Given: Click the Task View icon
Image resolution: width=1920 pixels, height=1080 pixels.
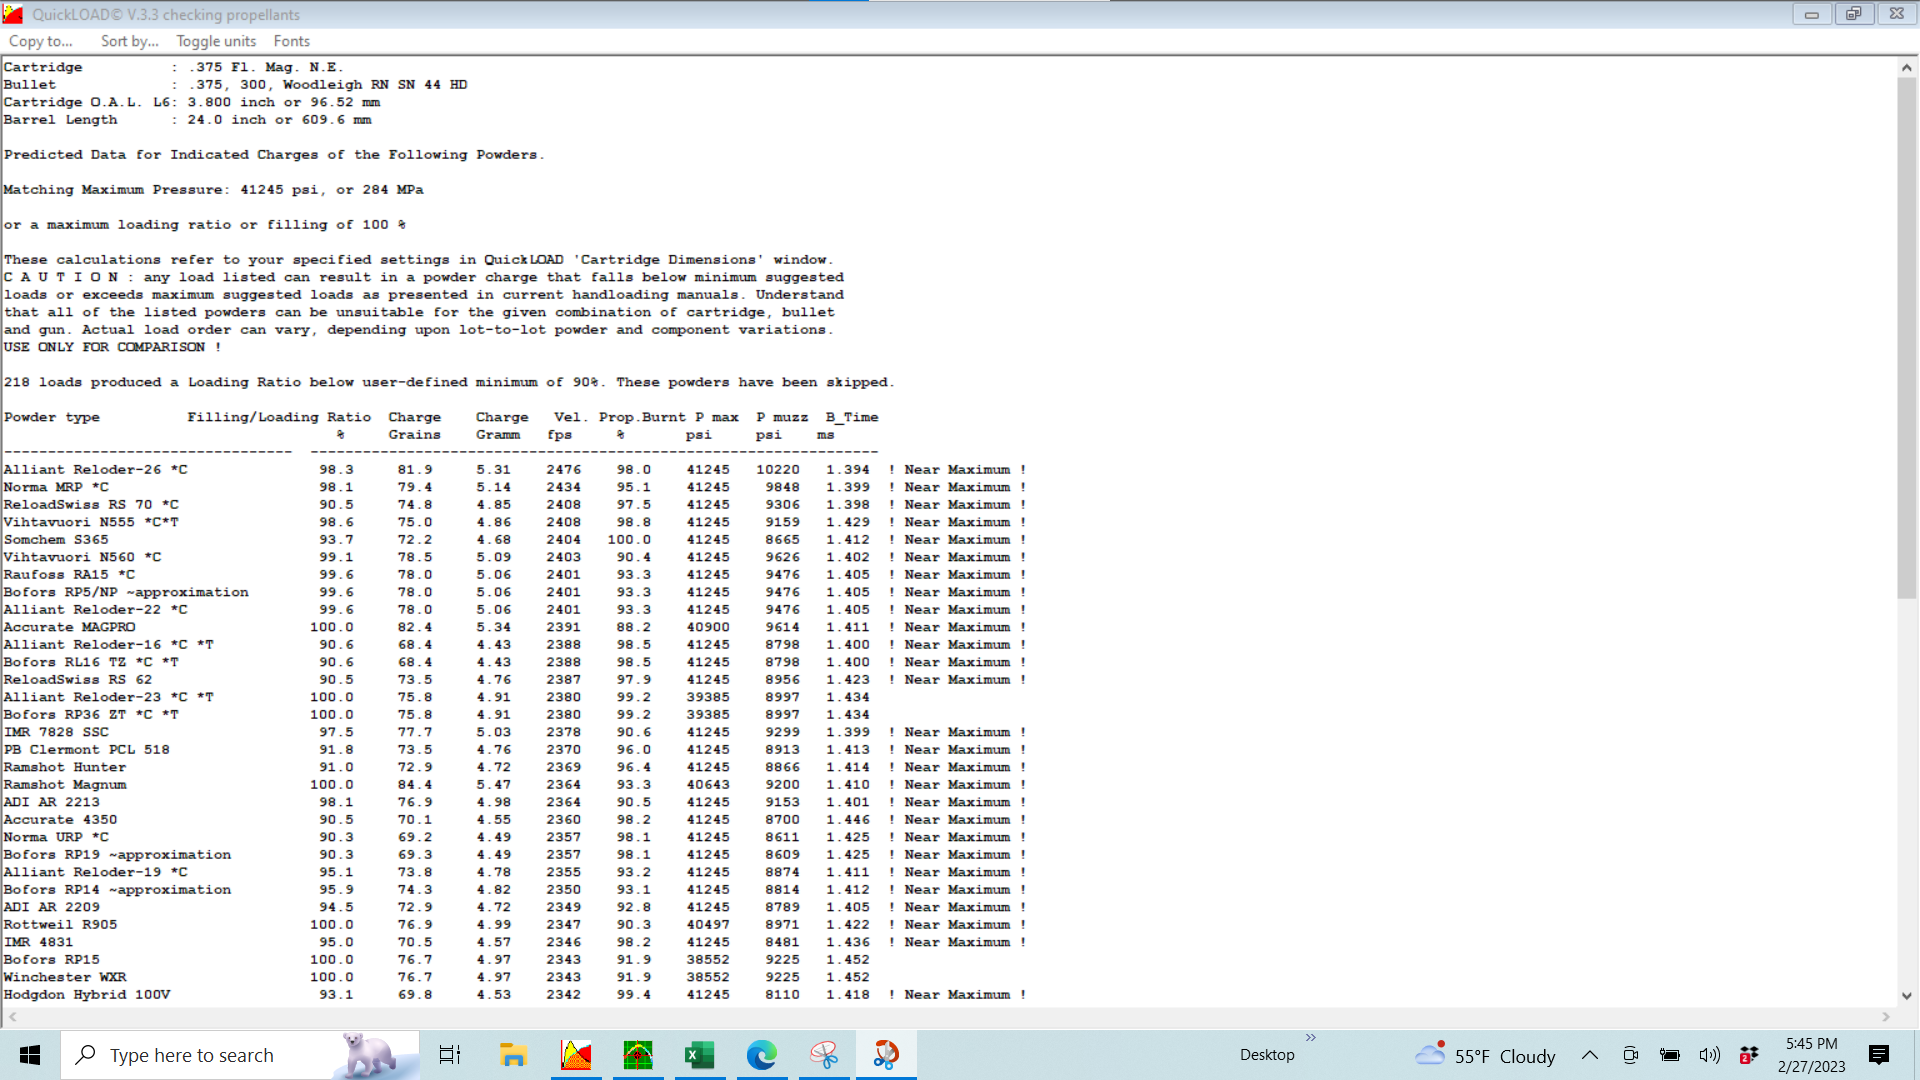Looking at the screenshot, I should point(450,1055).
